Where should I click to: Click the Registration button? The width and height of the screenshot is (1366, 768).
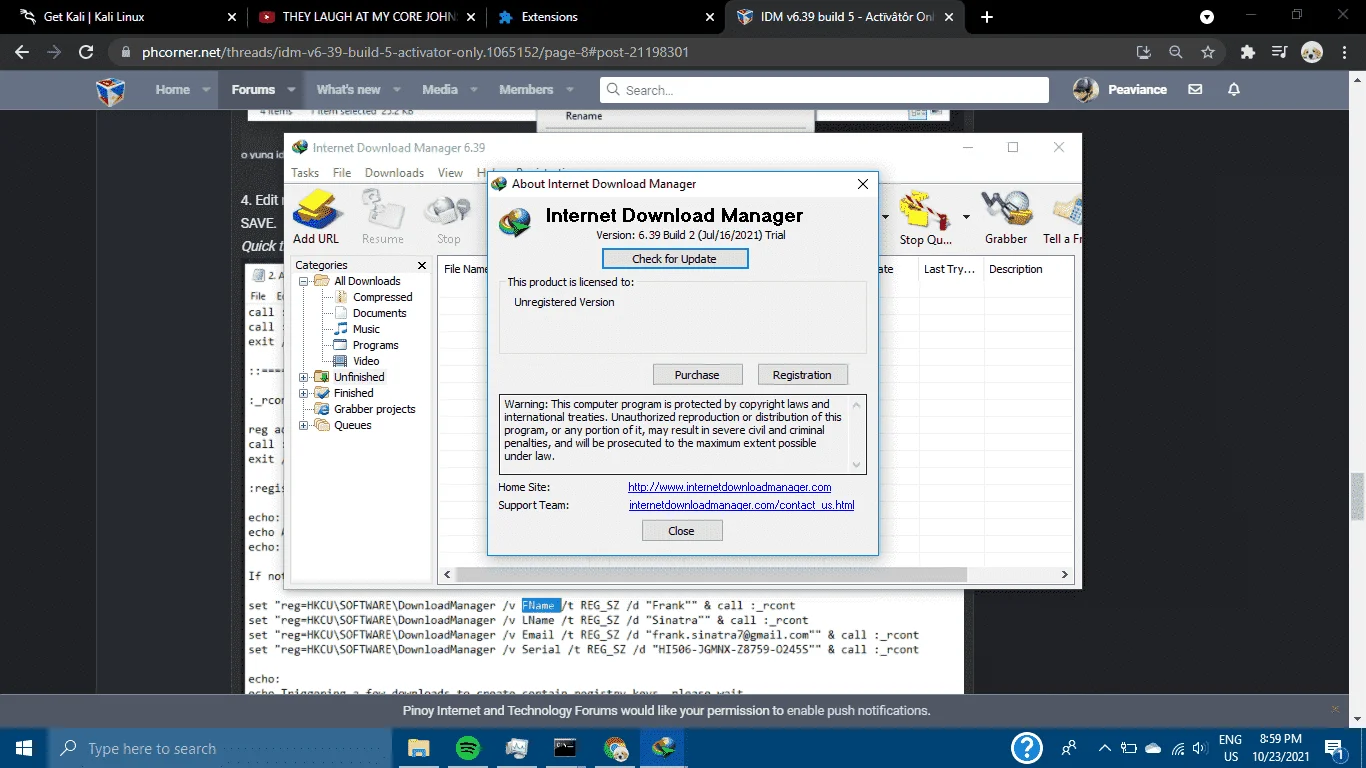pos(802,375)
